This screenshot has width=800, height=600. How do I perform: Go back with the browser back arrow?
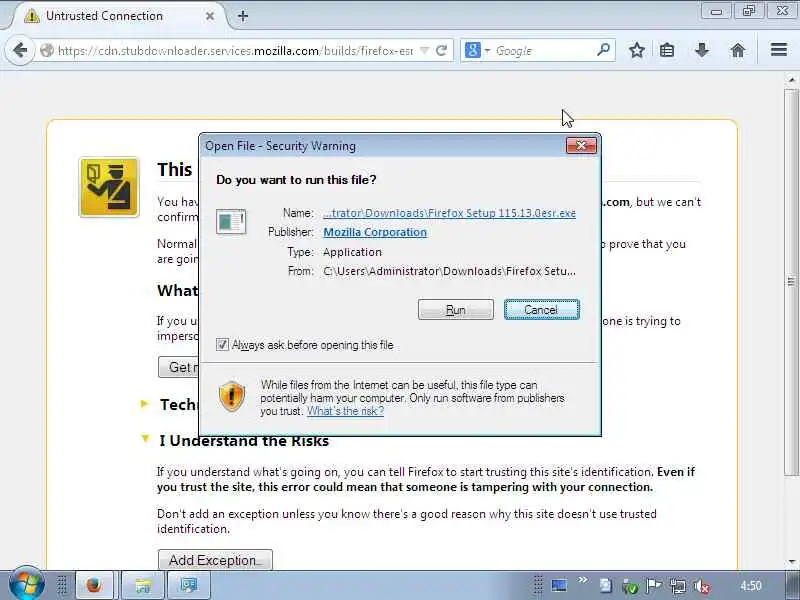[x=20, y=51]
